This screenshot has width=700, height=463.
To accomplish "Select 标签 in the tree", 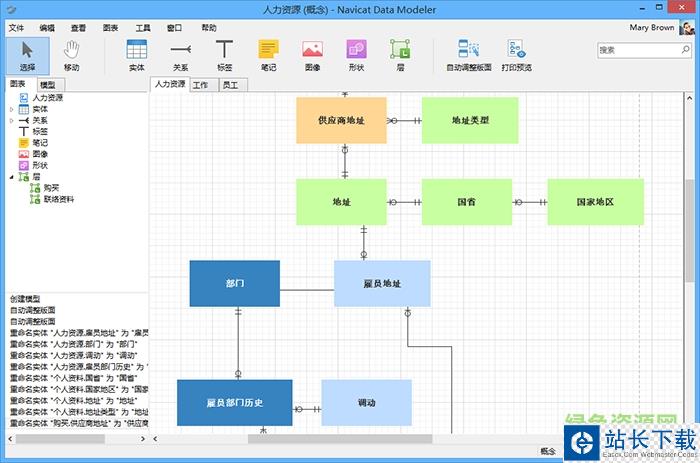I will (40, 131).
